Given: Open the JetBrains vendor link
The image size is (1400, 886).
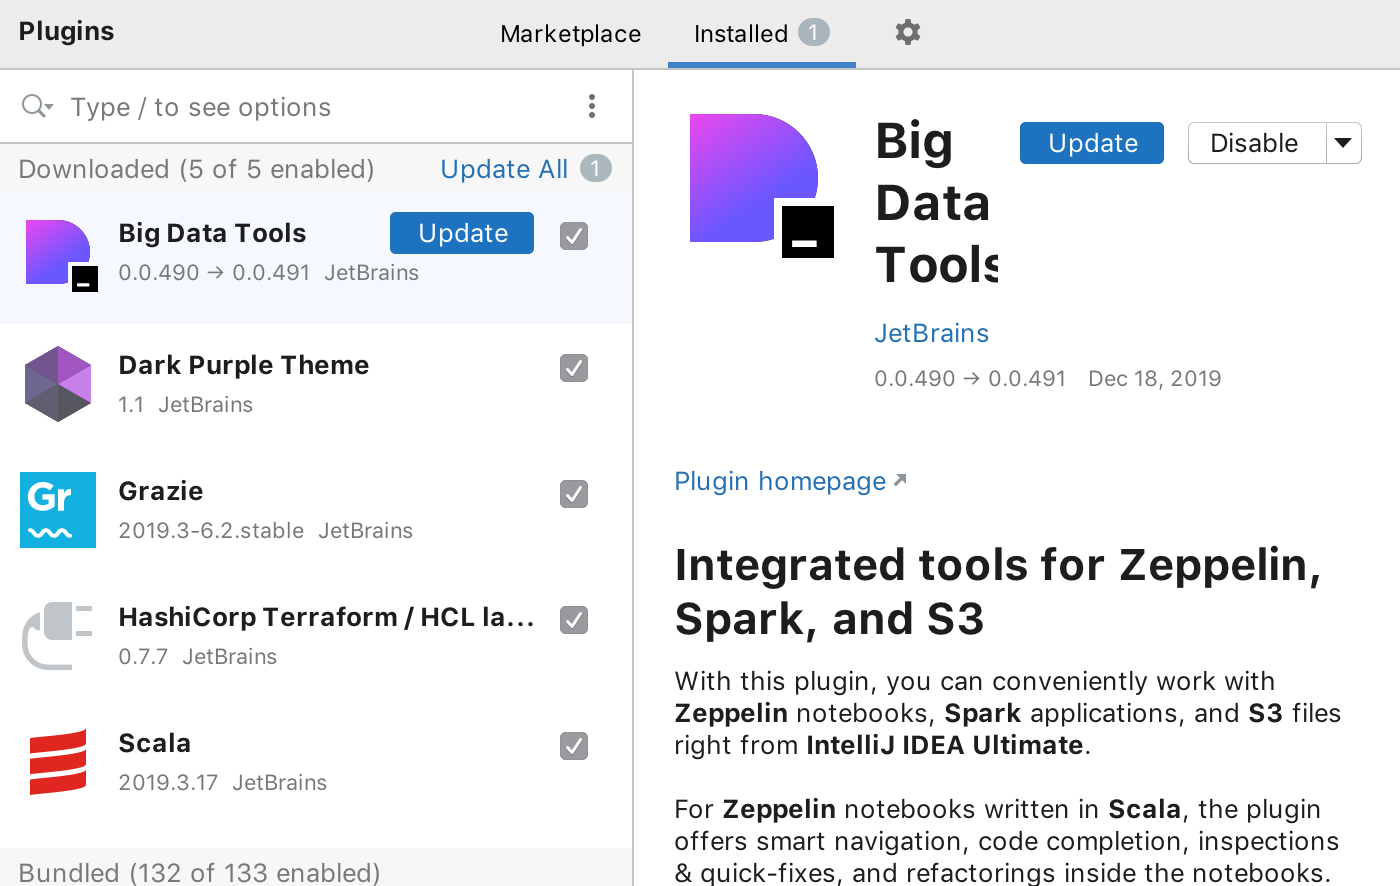Looking at the screenshot, I should [x=932, y=333].
